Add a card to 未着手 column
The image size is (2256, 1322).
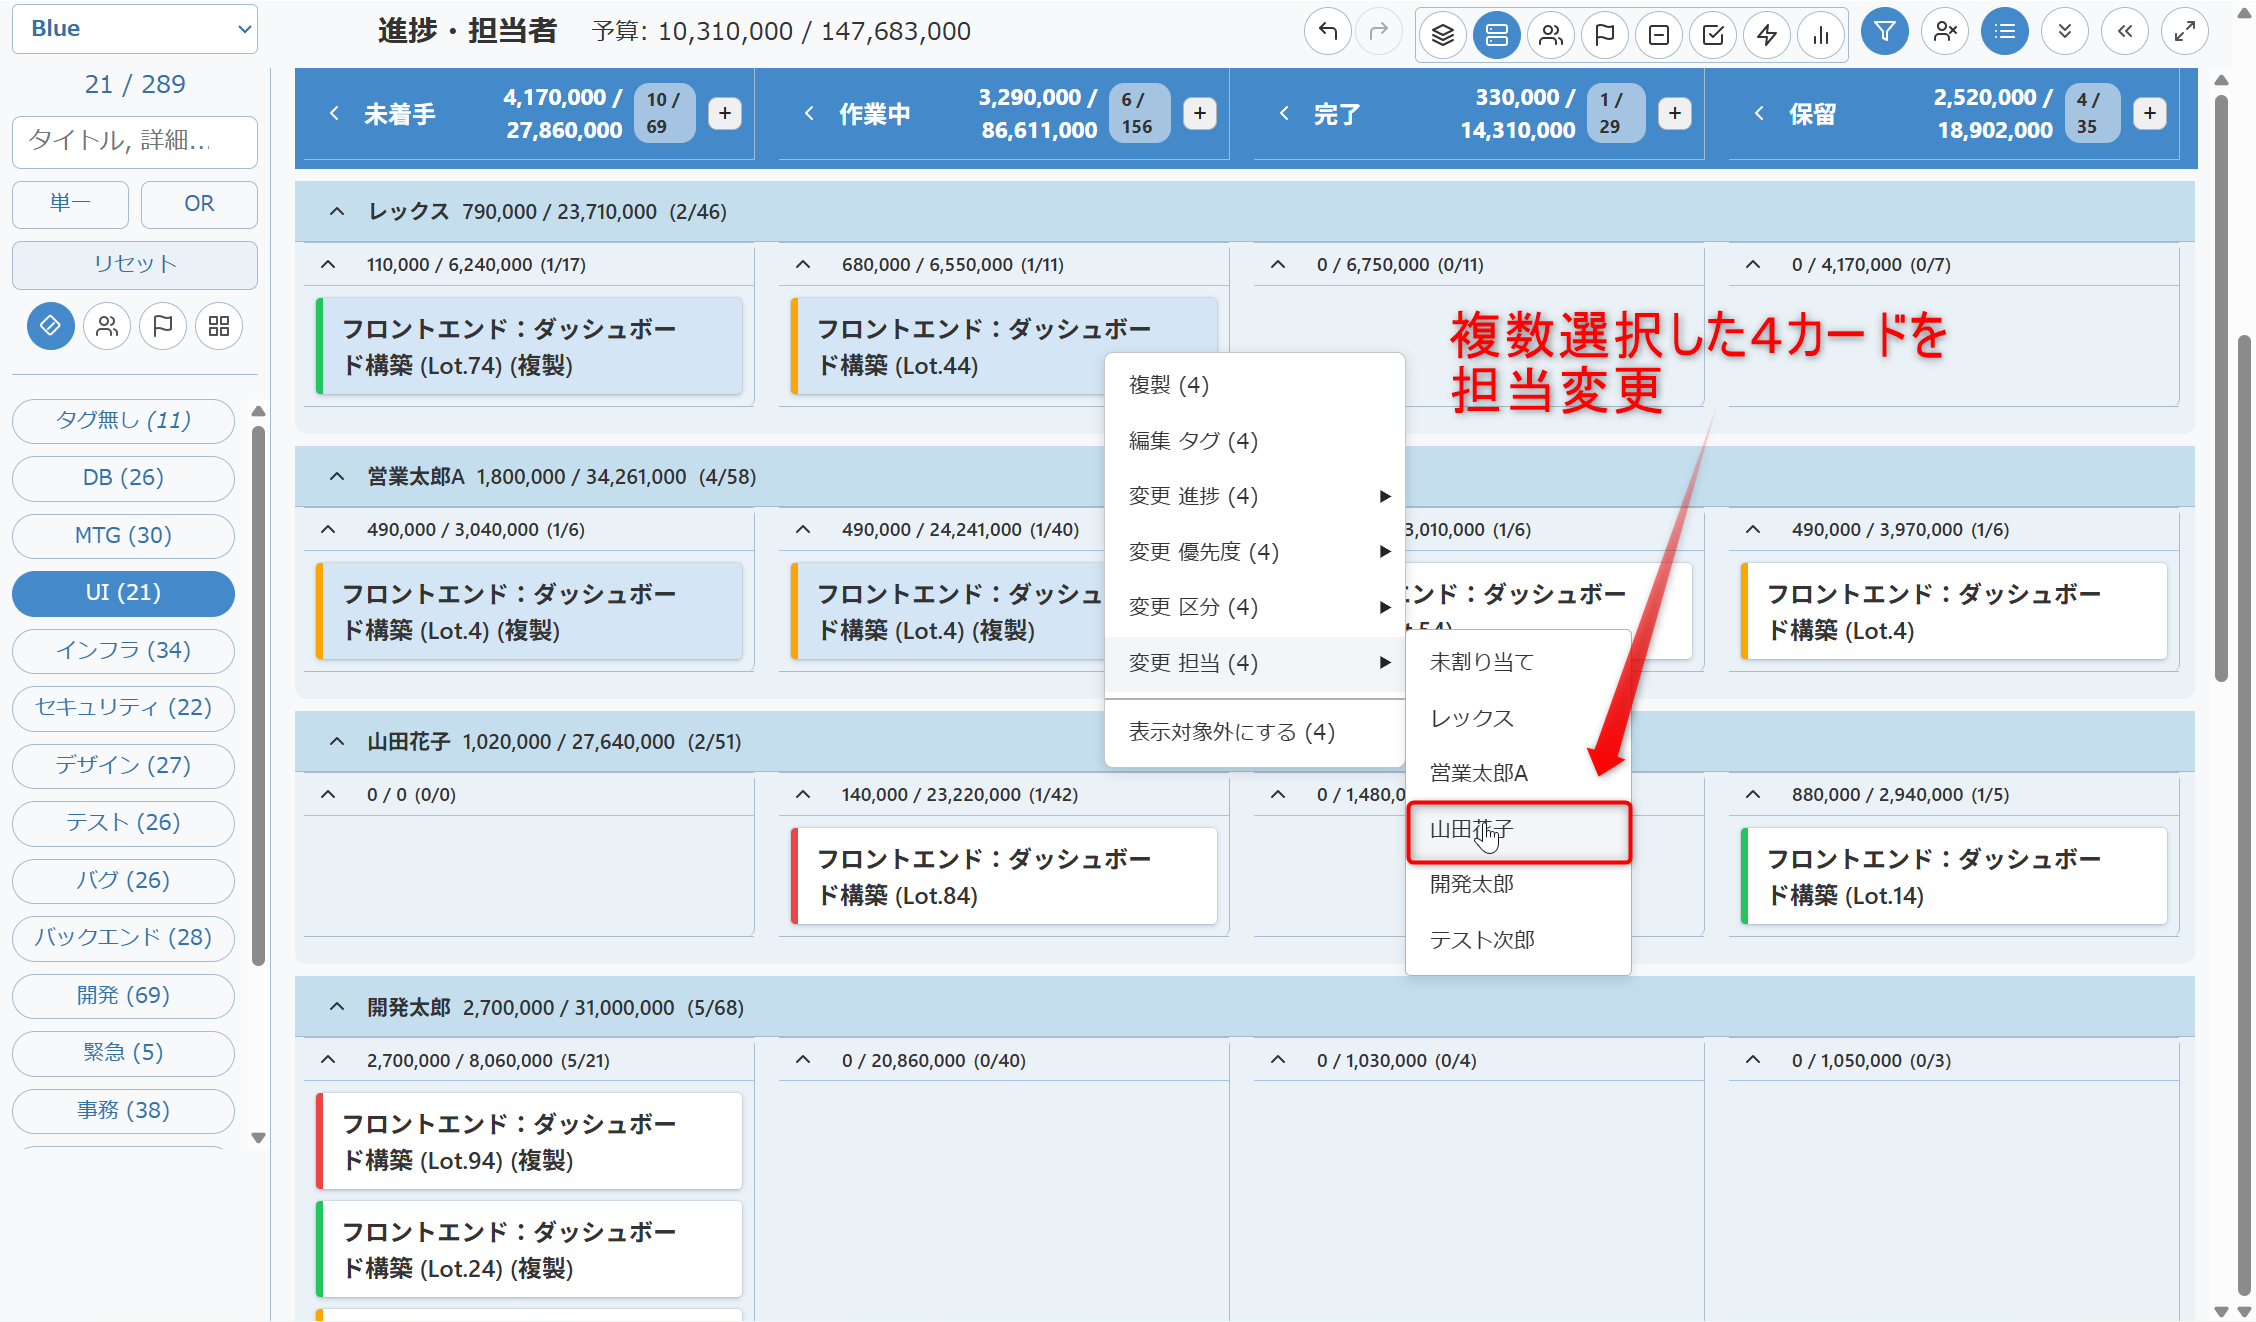click(725, 114)
